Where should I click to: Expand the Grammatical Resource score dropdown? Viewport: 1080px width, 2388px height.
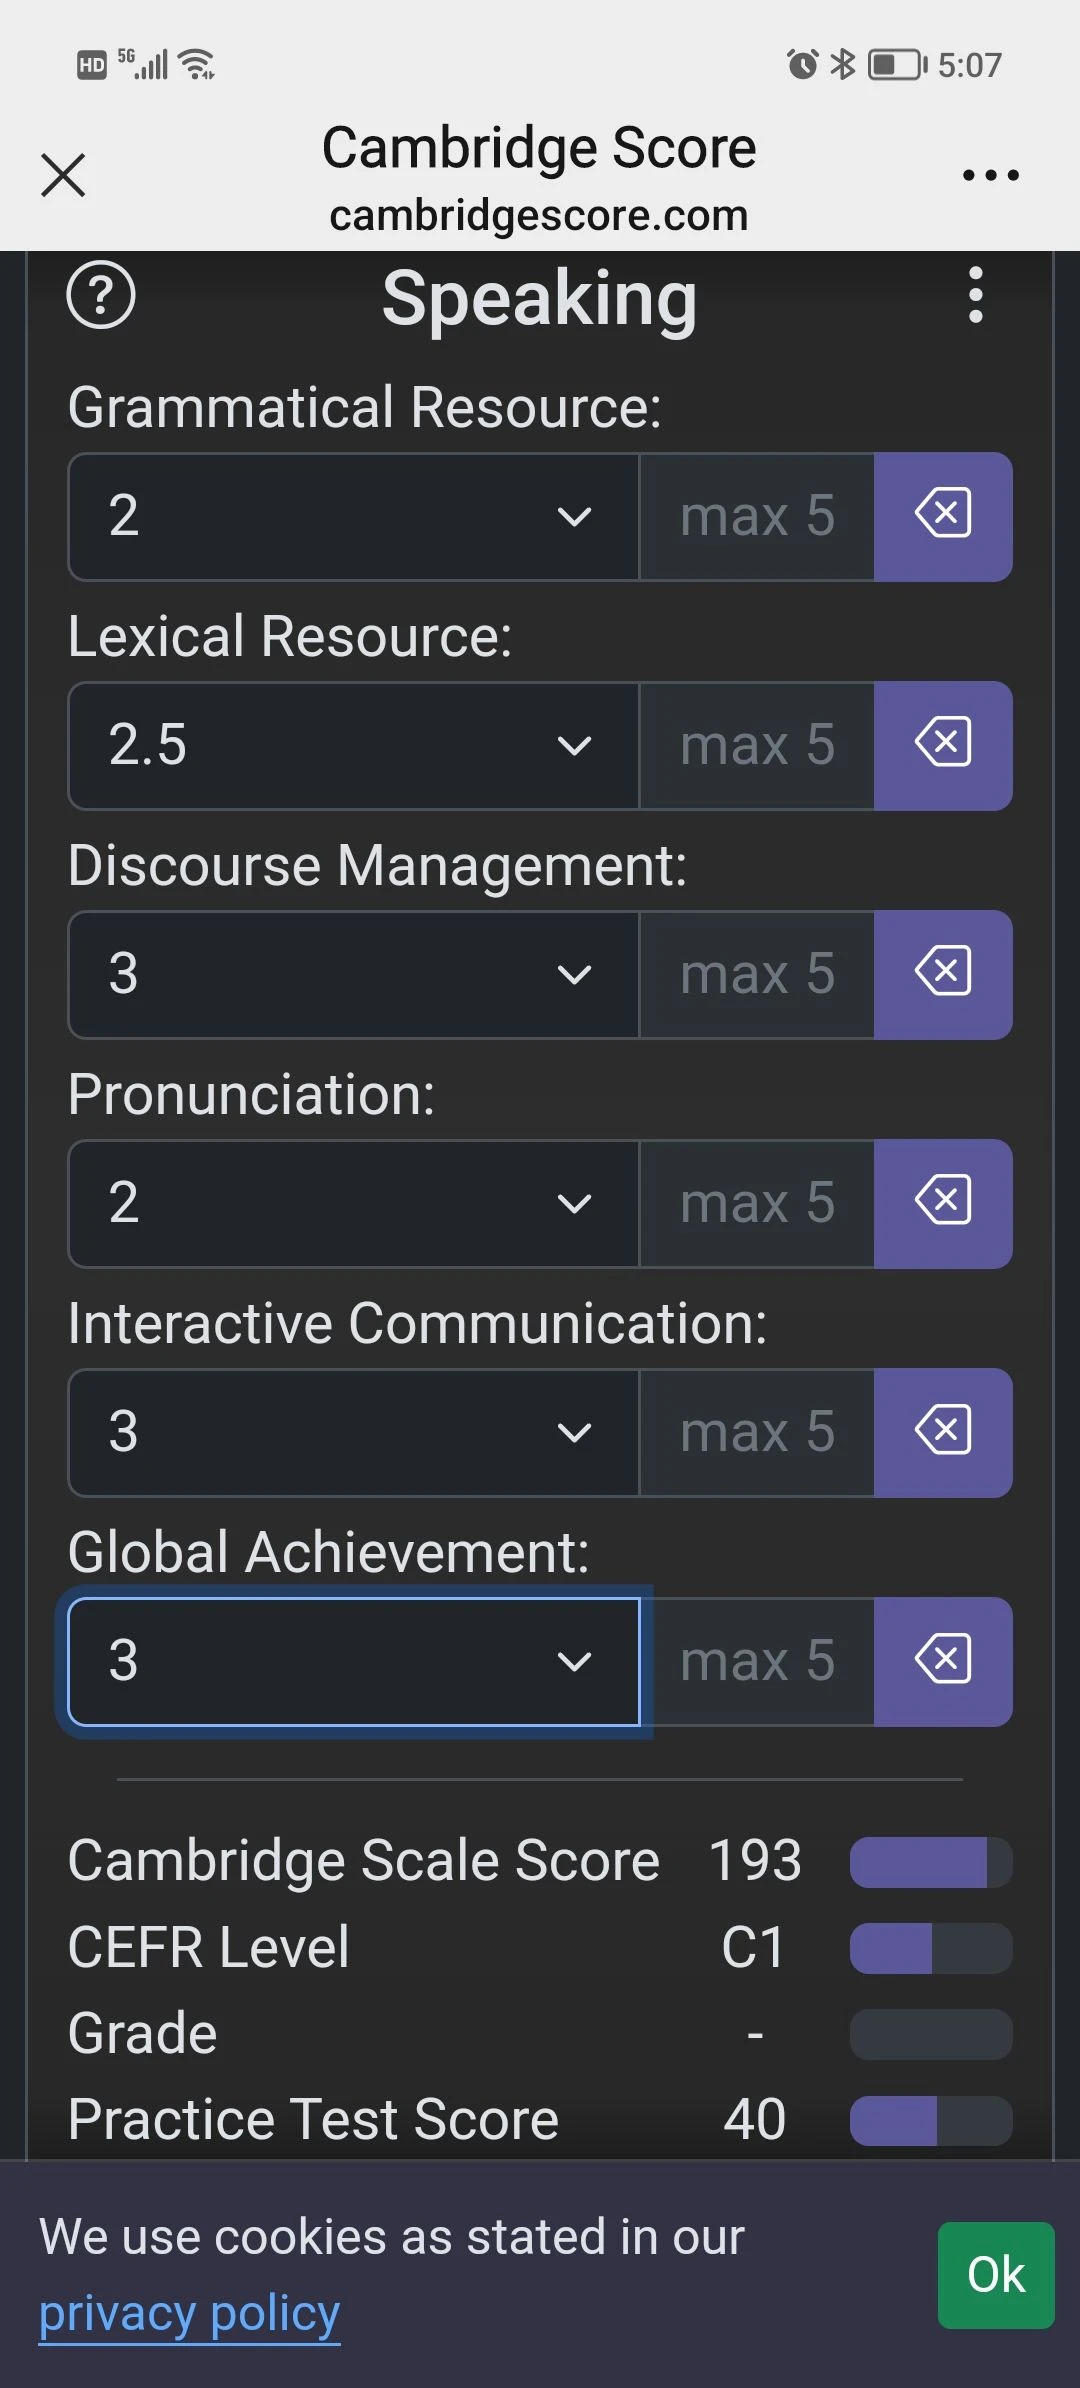(x=354, y=516)
